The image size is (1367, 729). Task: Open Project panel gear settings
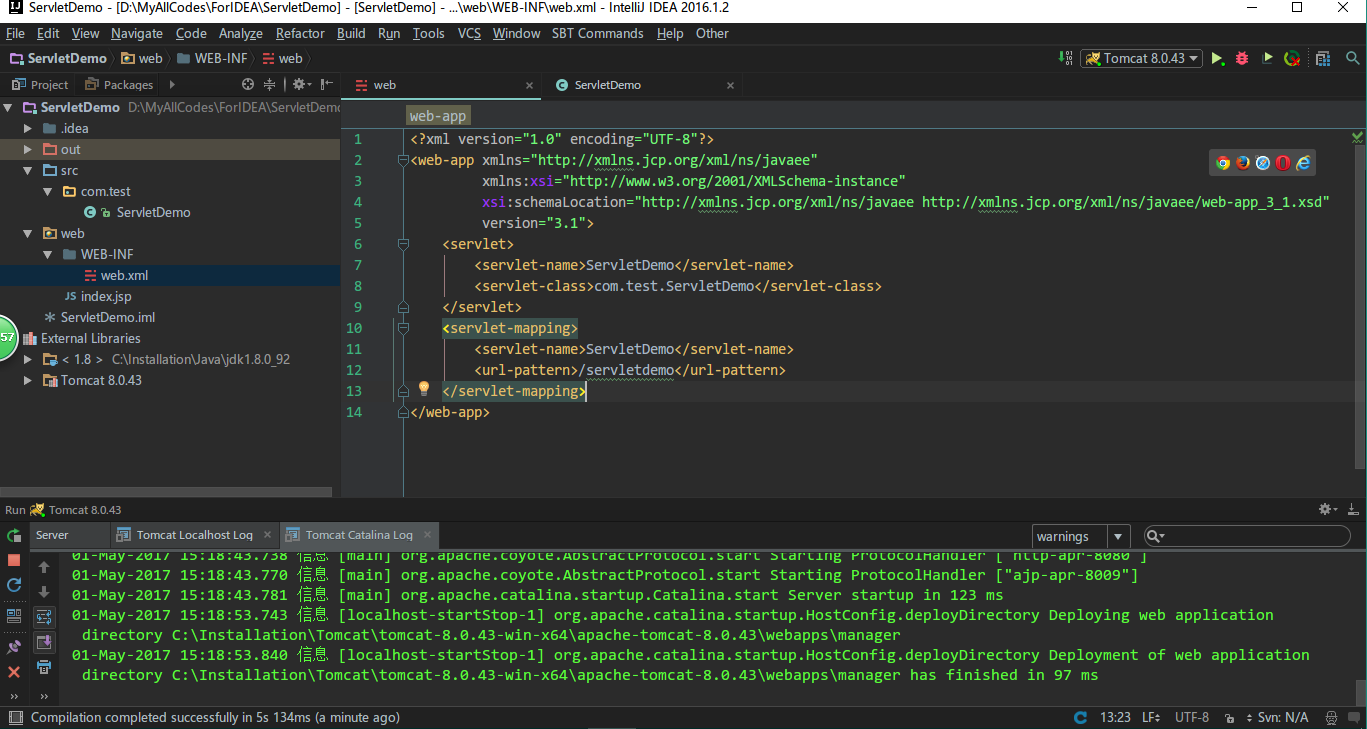click(301, 84)
